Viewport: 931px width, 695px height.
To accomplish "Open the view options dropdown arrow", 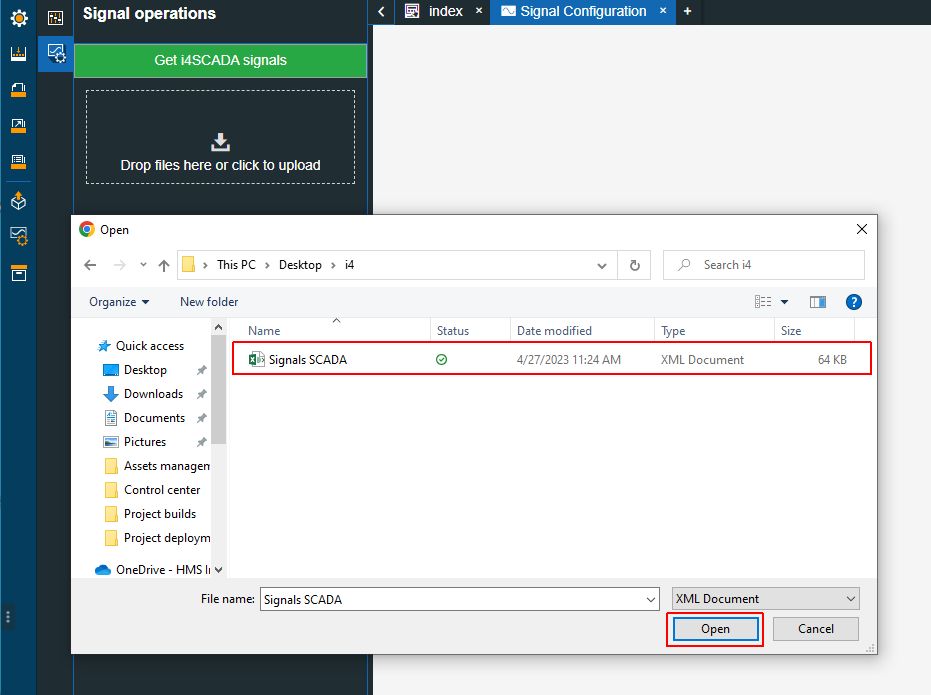I will (784, 302).
